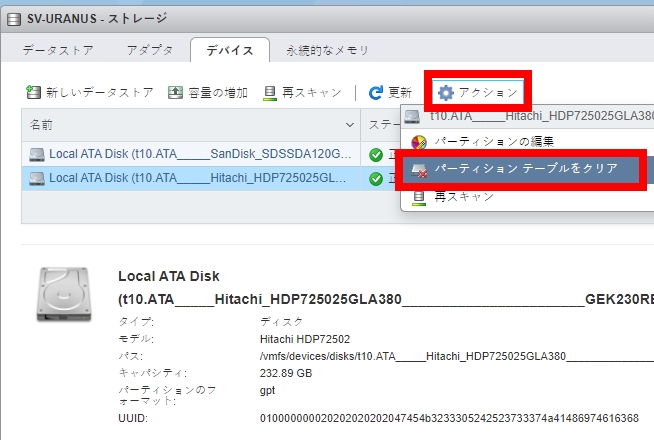Click the タイプ value ディスク

(x=282, y=322)
